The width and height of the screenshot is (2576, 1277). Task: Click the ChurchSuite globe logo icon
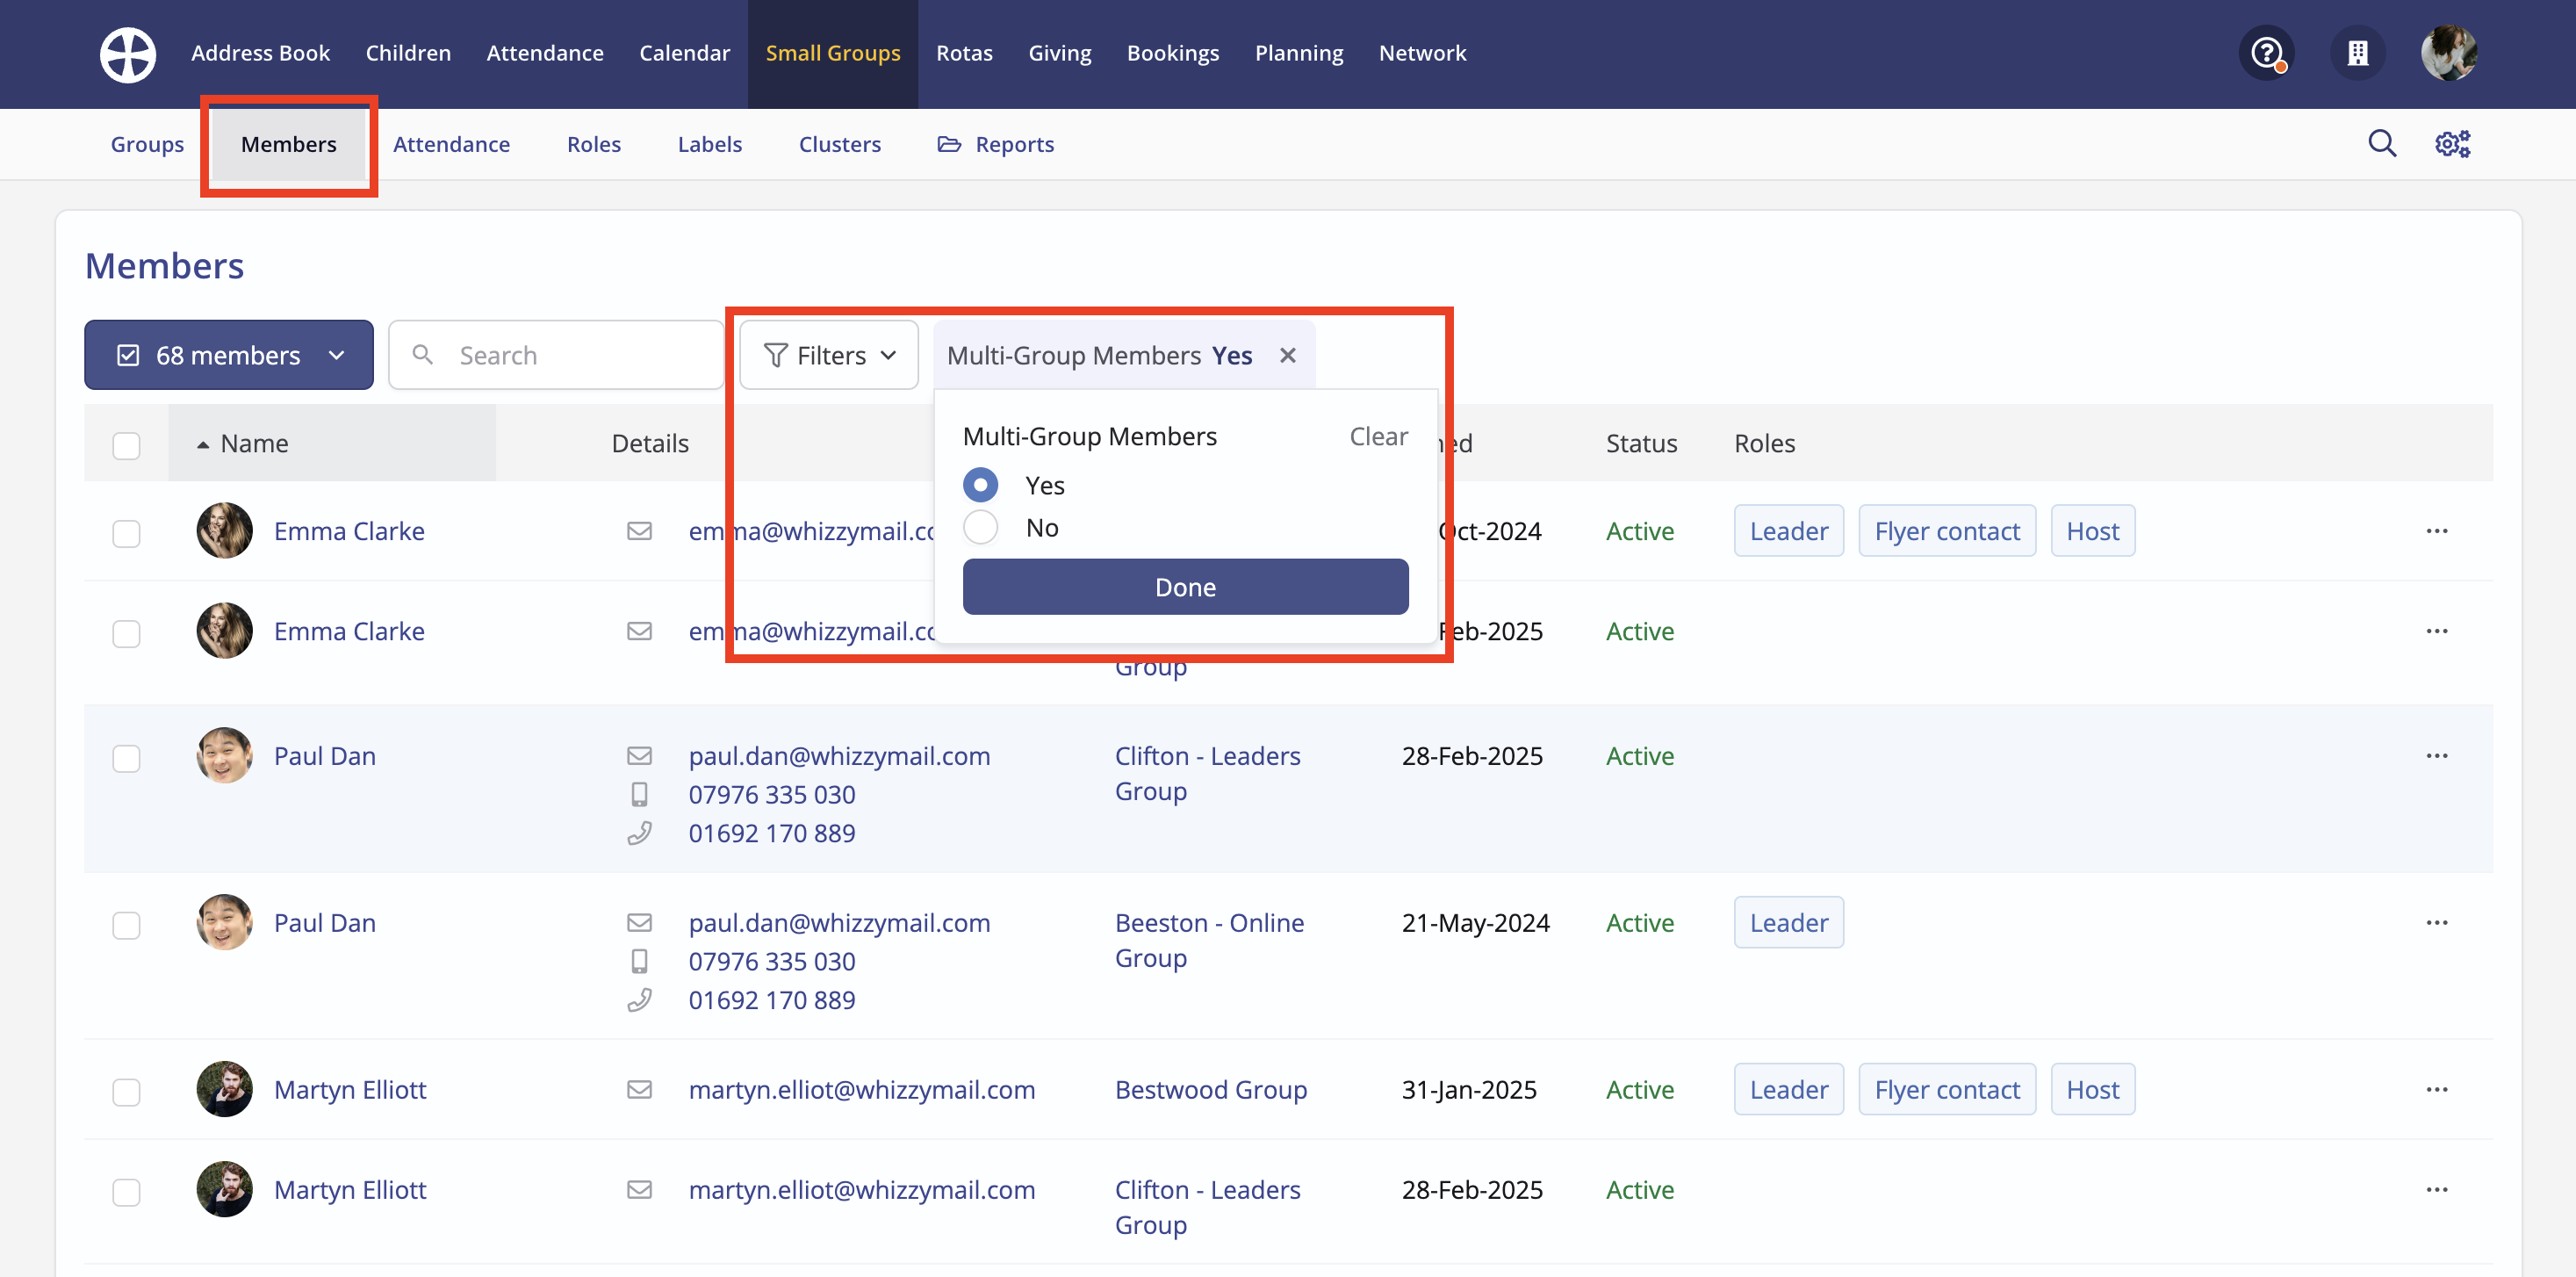point(128,54)
